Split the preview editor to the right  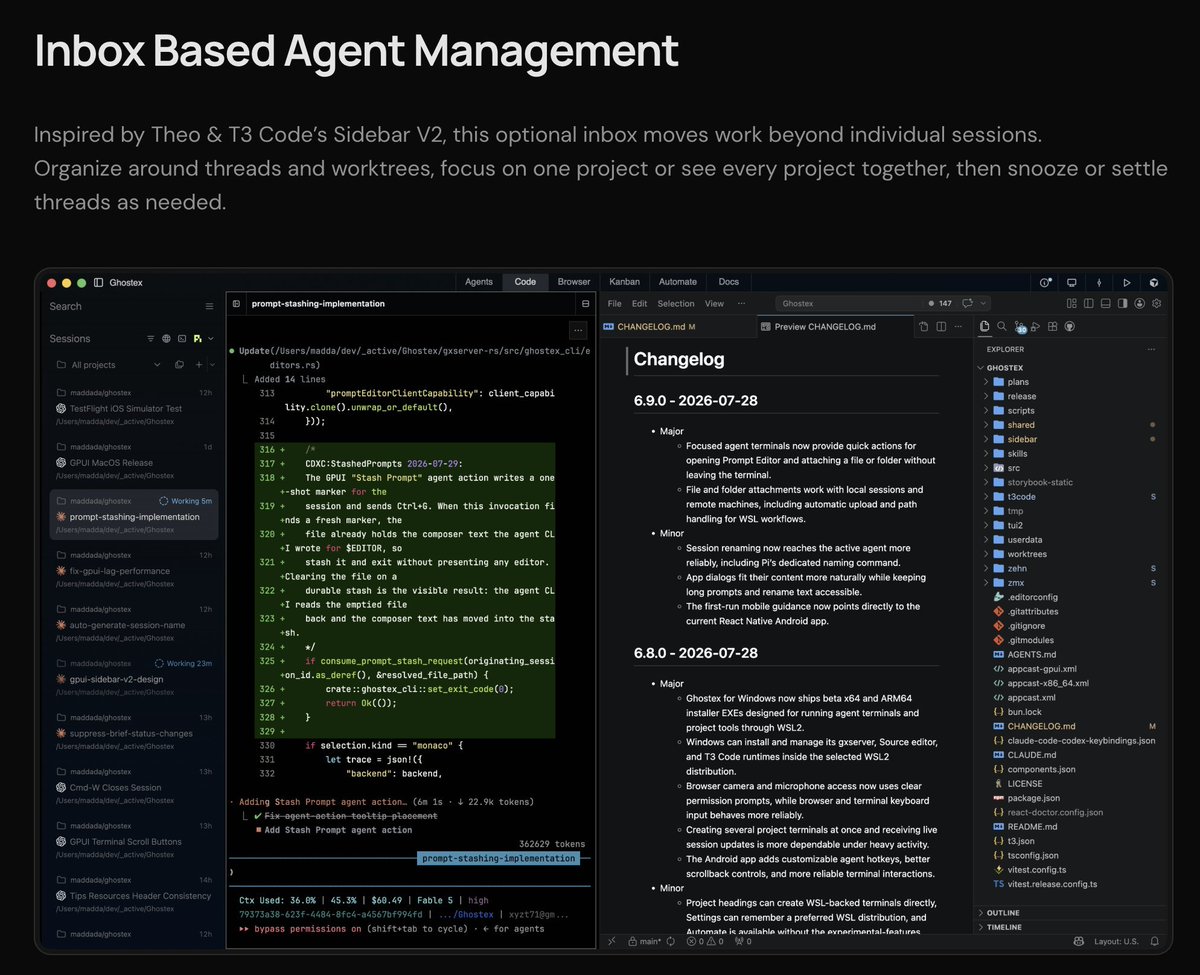click(x=941, y=327)
